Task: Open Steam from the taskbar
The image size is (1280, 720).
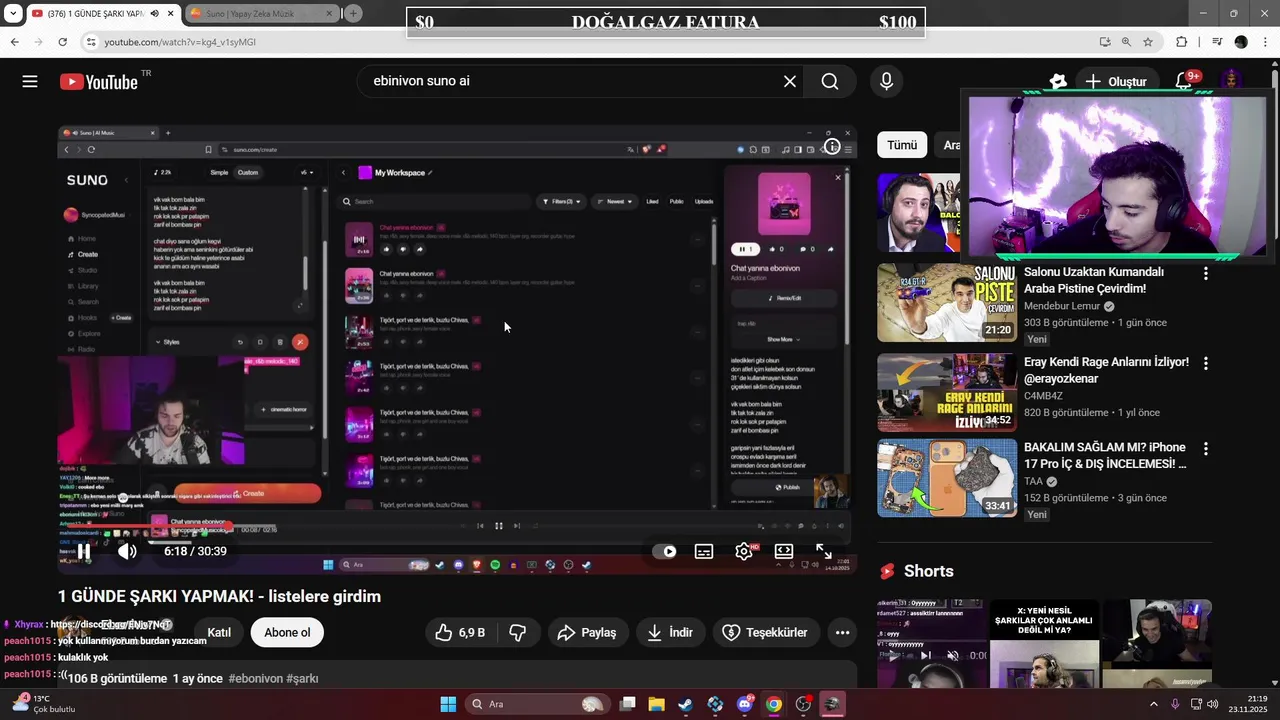Action: 685,704
